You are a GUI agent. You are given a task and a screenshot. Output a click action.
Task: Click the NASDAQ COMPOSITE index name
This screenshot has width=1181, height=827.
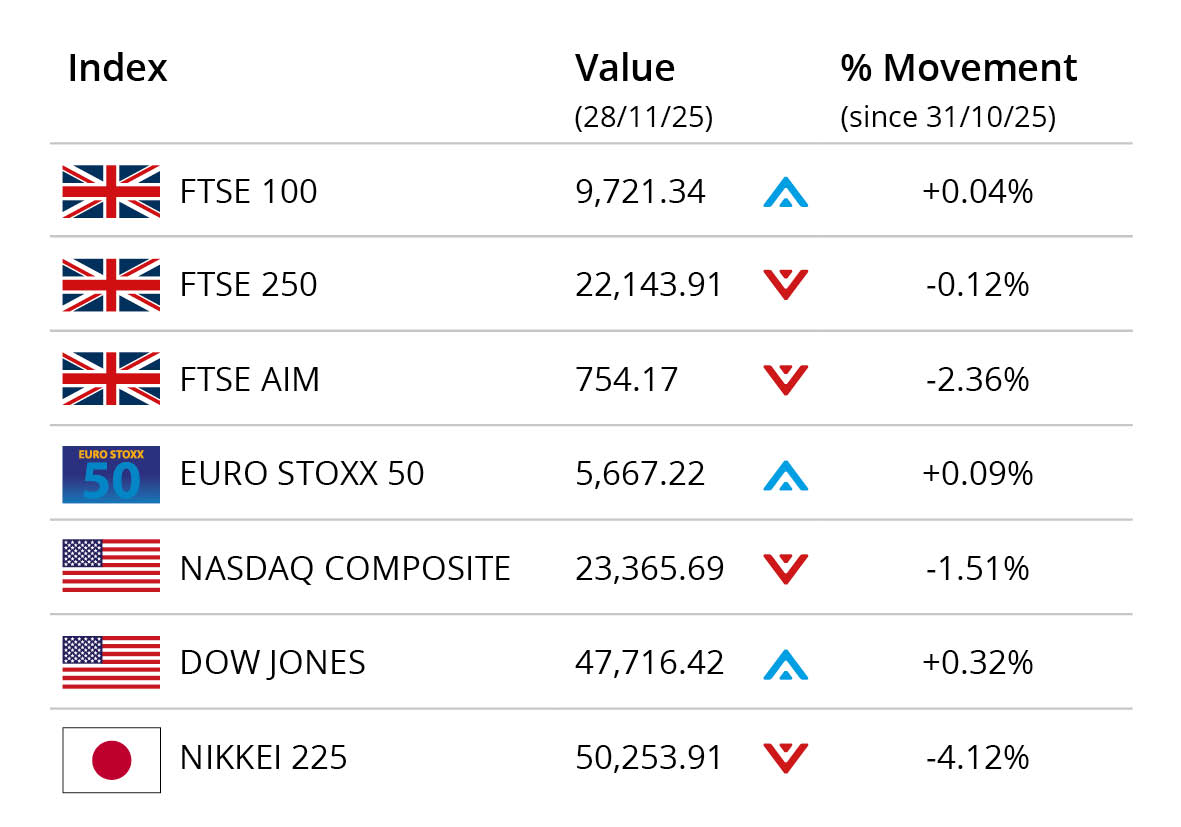pyautogui.click(x=345, y=568)
